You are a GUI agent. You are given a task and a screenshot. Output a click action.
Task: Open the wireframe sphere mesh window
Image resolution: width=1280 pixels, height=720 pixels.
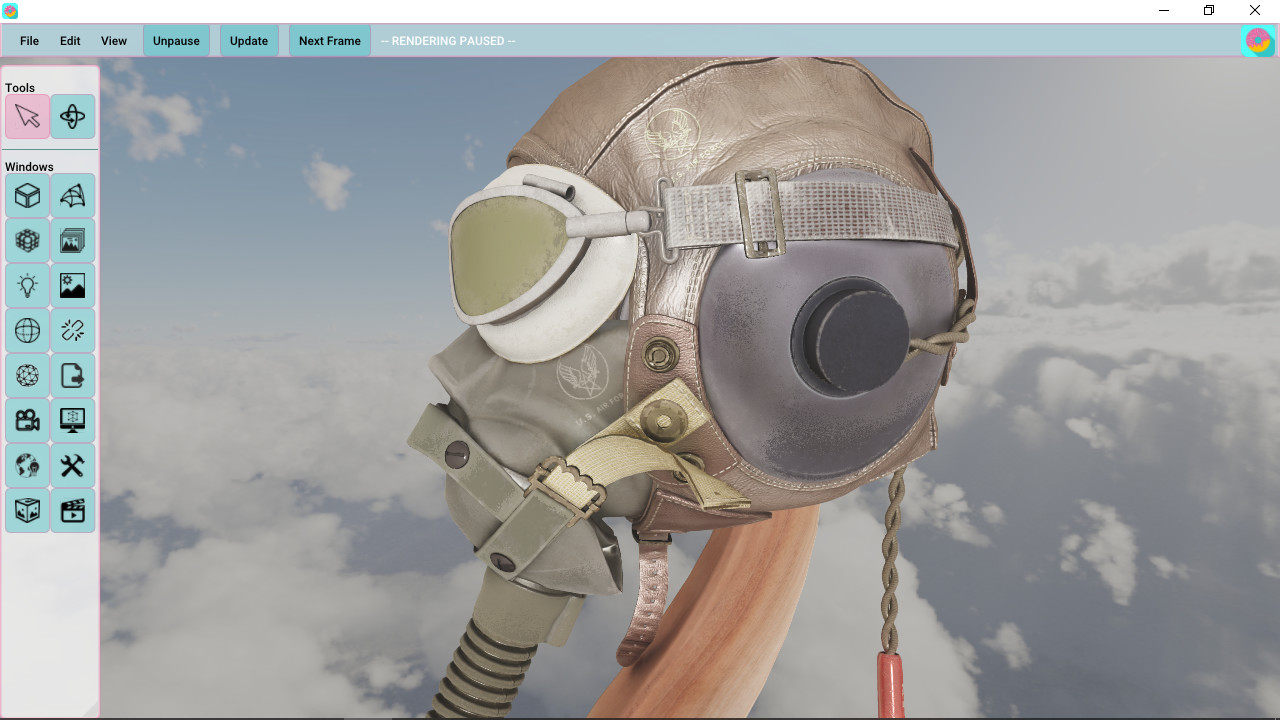point(27,375)
